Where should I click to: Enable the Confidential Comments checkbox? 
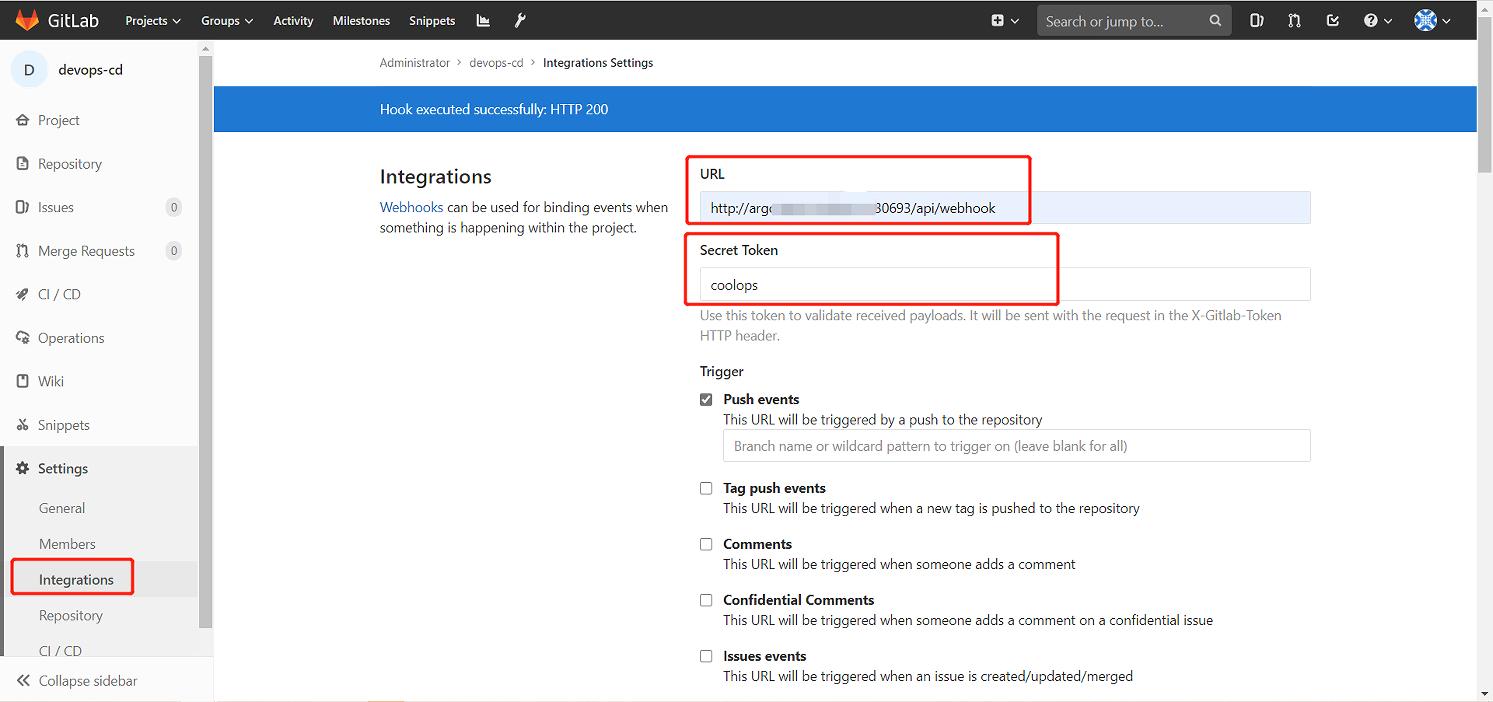click(x=706, y=600)
